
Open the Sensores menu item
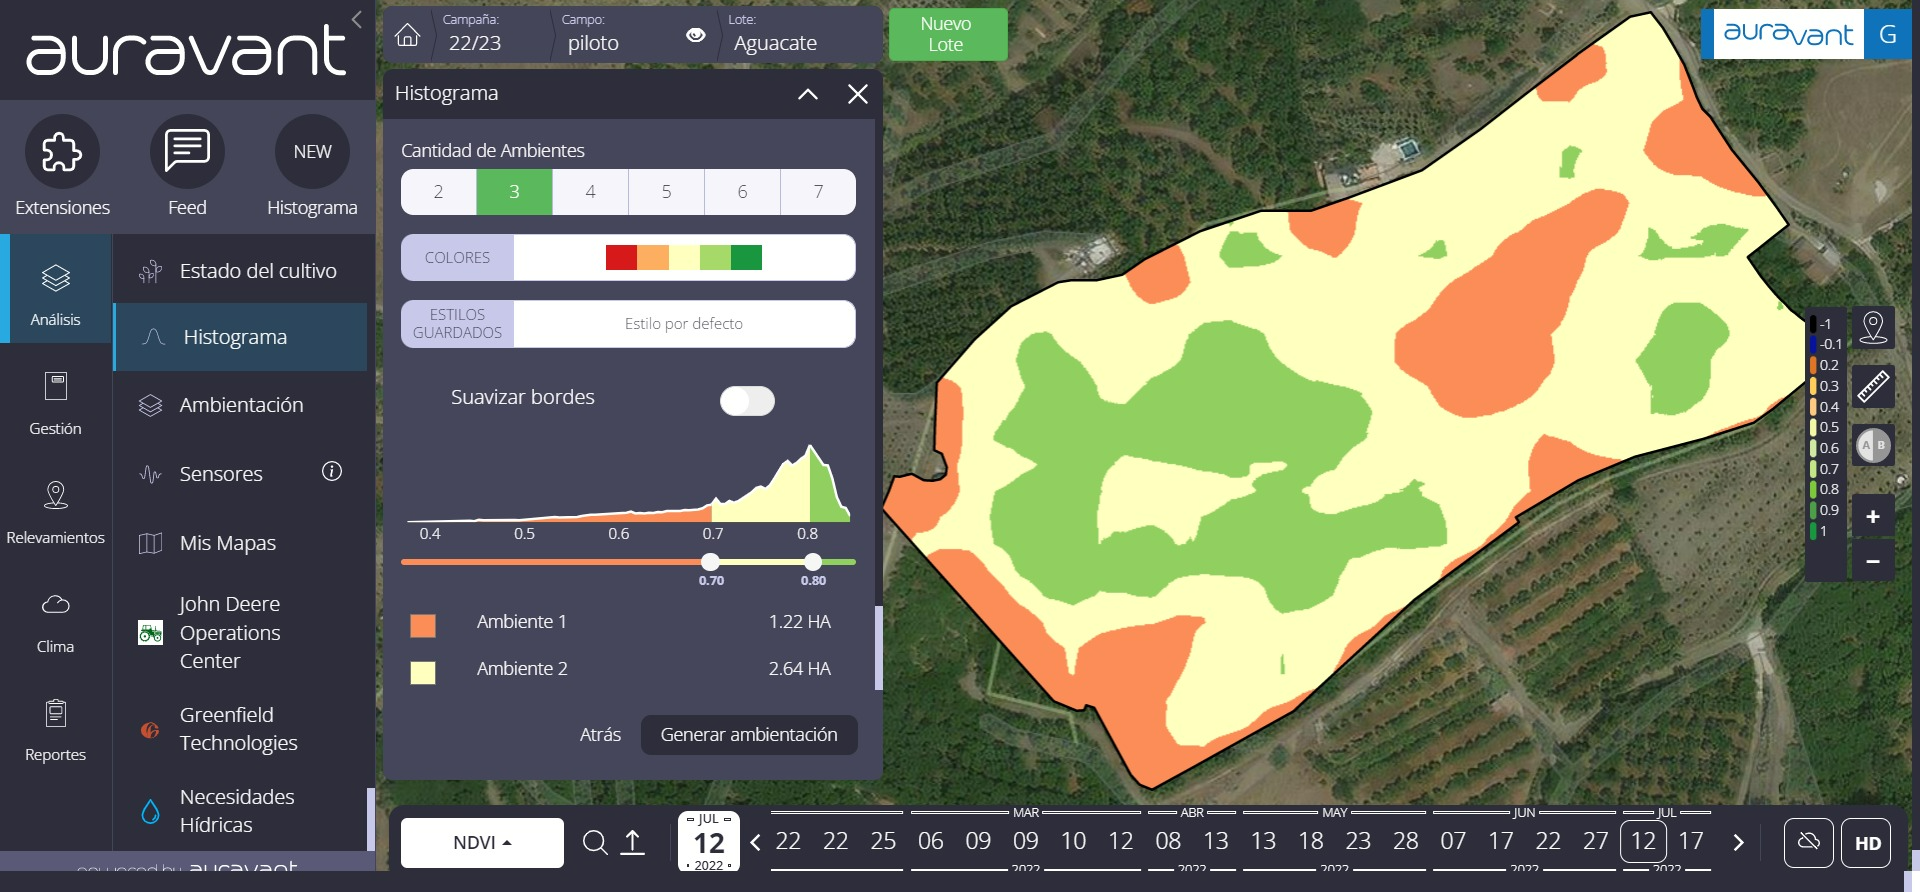pyautogui.click(x=221, y=474)
